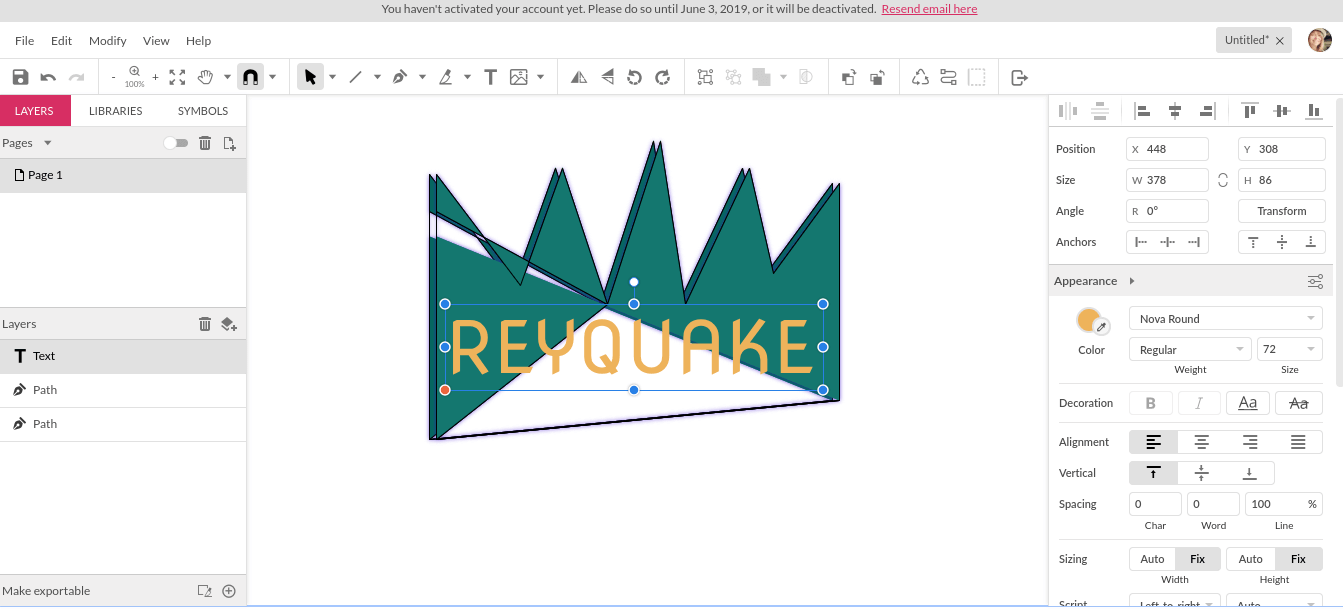1343x614 pixels.
Task: Delete the layer with Layers trash icon
Action: point(205,324)
